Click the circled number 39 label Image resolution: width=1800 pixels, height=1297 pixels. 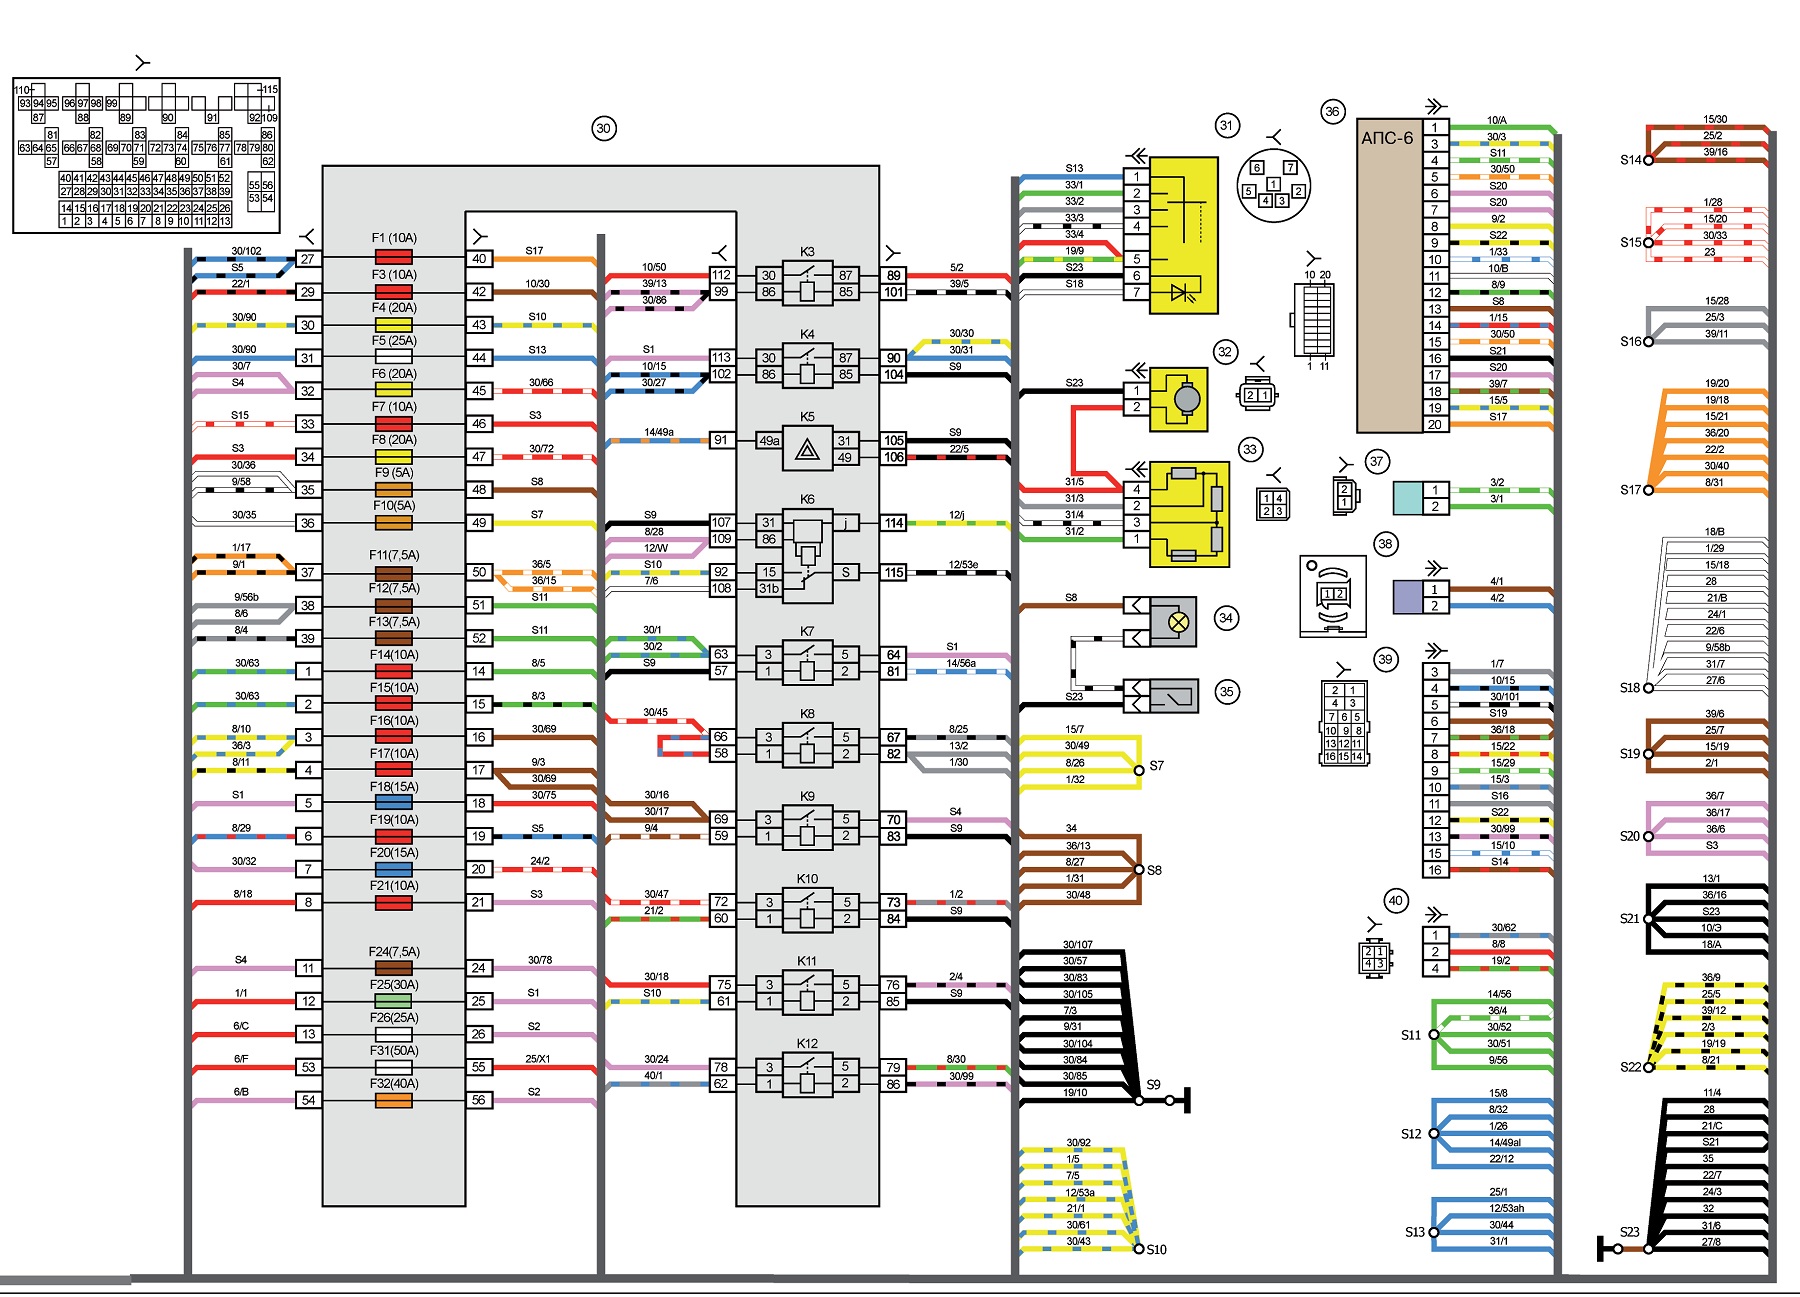click(x=1385, y=659)
